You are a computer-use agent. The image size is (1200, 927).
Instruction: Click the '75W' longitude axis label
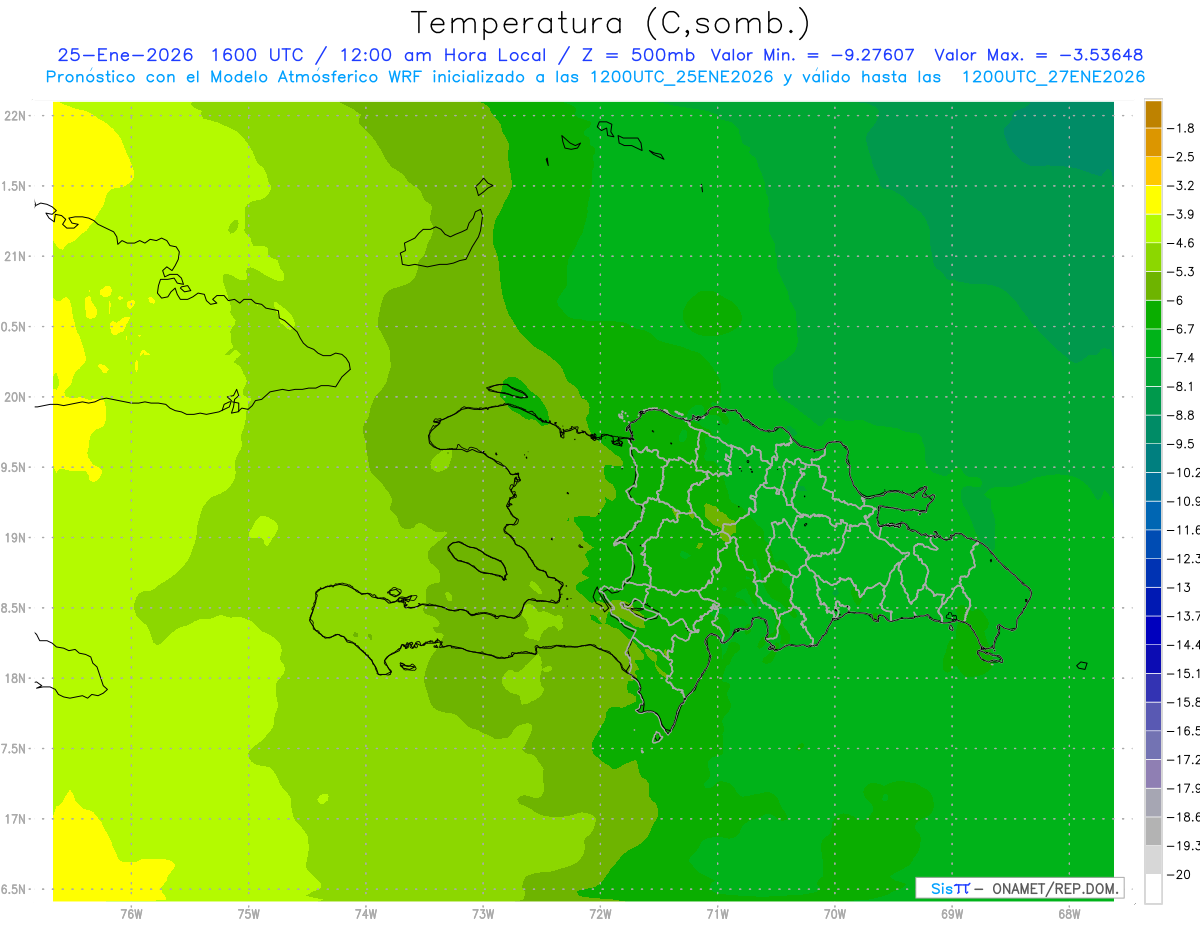(249, 913)
